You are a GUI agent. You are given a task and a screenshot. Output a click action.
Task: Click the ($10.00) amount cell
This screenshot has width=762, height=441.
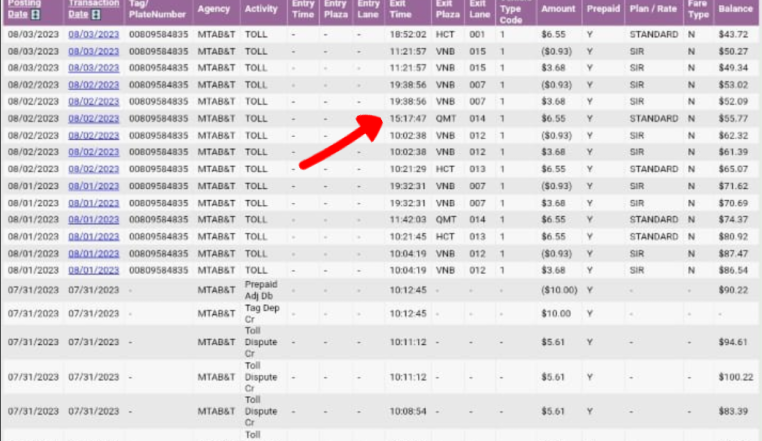pyautogui.click(x=559, y=290)
